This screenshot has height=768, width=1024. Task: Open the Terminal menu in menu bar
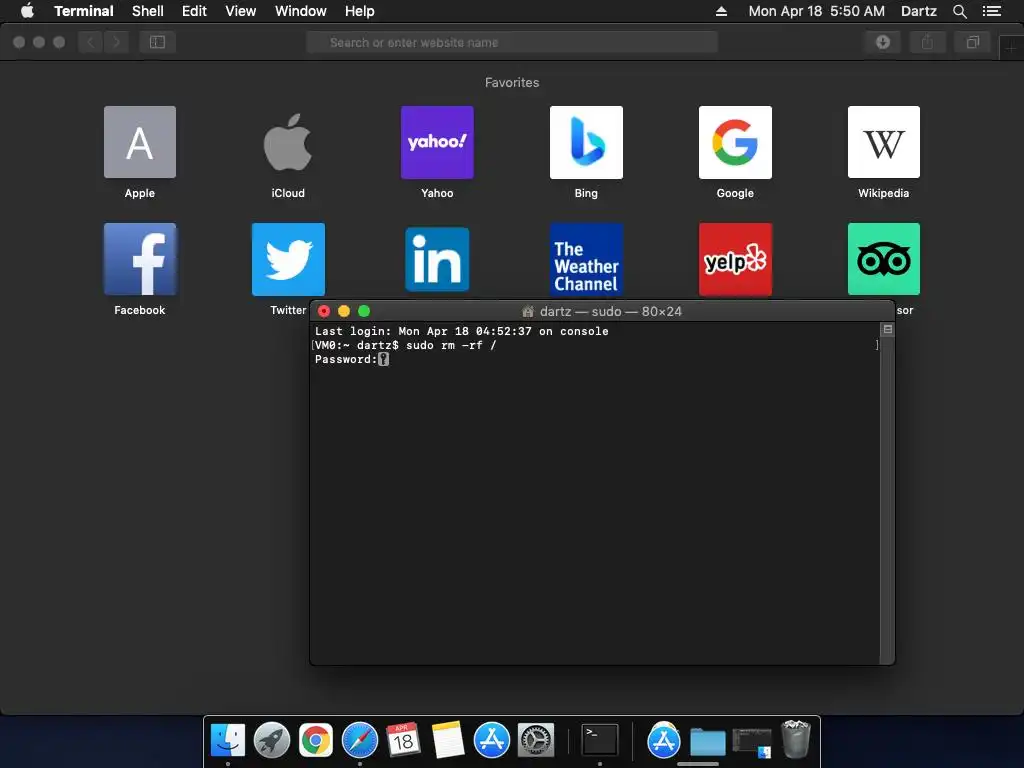coord(84,11)
